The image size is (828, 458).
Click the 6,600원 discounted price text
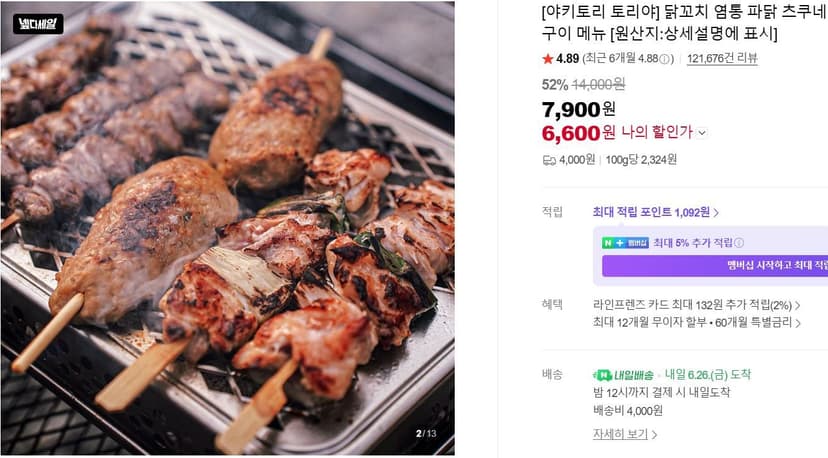coord(578,133)
